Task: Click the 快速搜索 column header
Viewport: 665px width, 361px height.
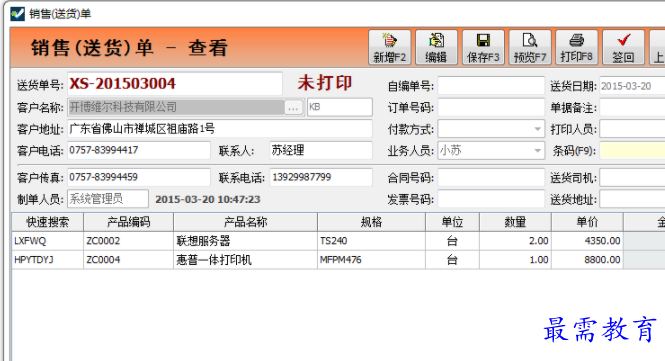Action: [48, 222]
